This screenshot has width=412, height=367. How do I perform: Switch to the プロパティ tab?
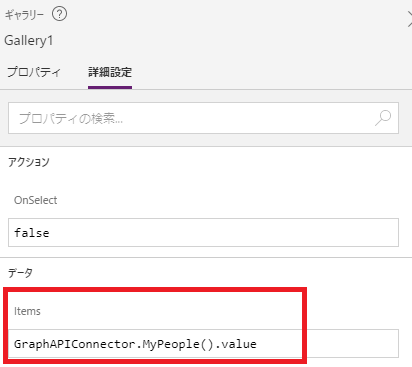pos(34,72)
